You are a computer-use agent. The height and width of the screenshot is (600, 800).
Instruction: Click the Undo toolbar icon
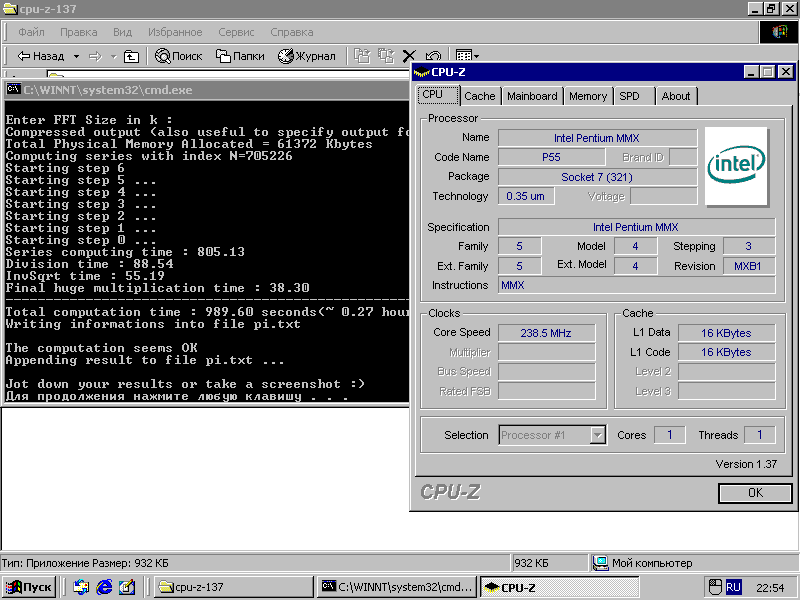point(433,56)
